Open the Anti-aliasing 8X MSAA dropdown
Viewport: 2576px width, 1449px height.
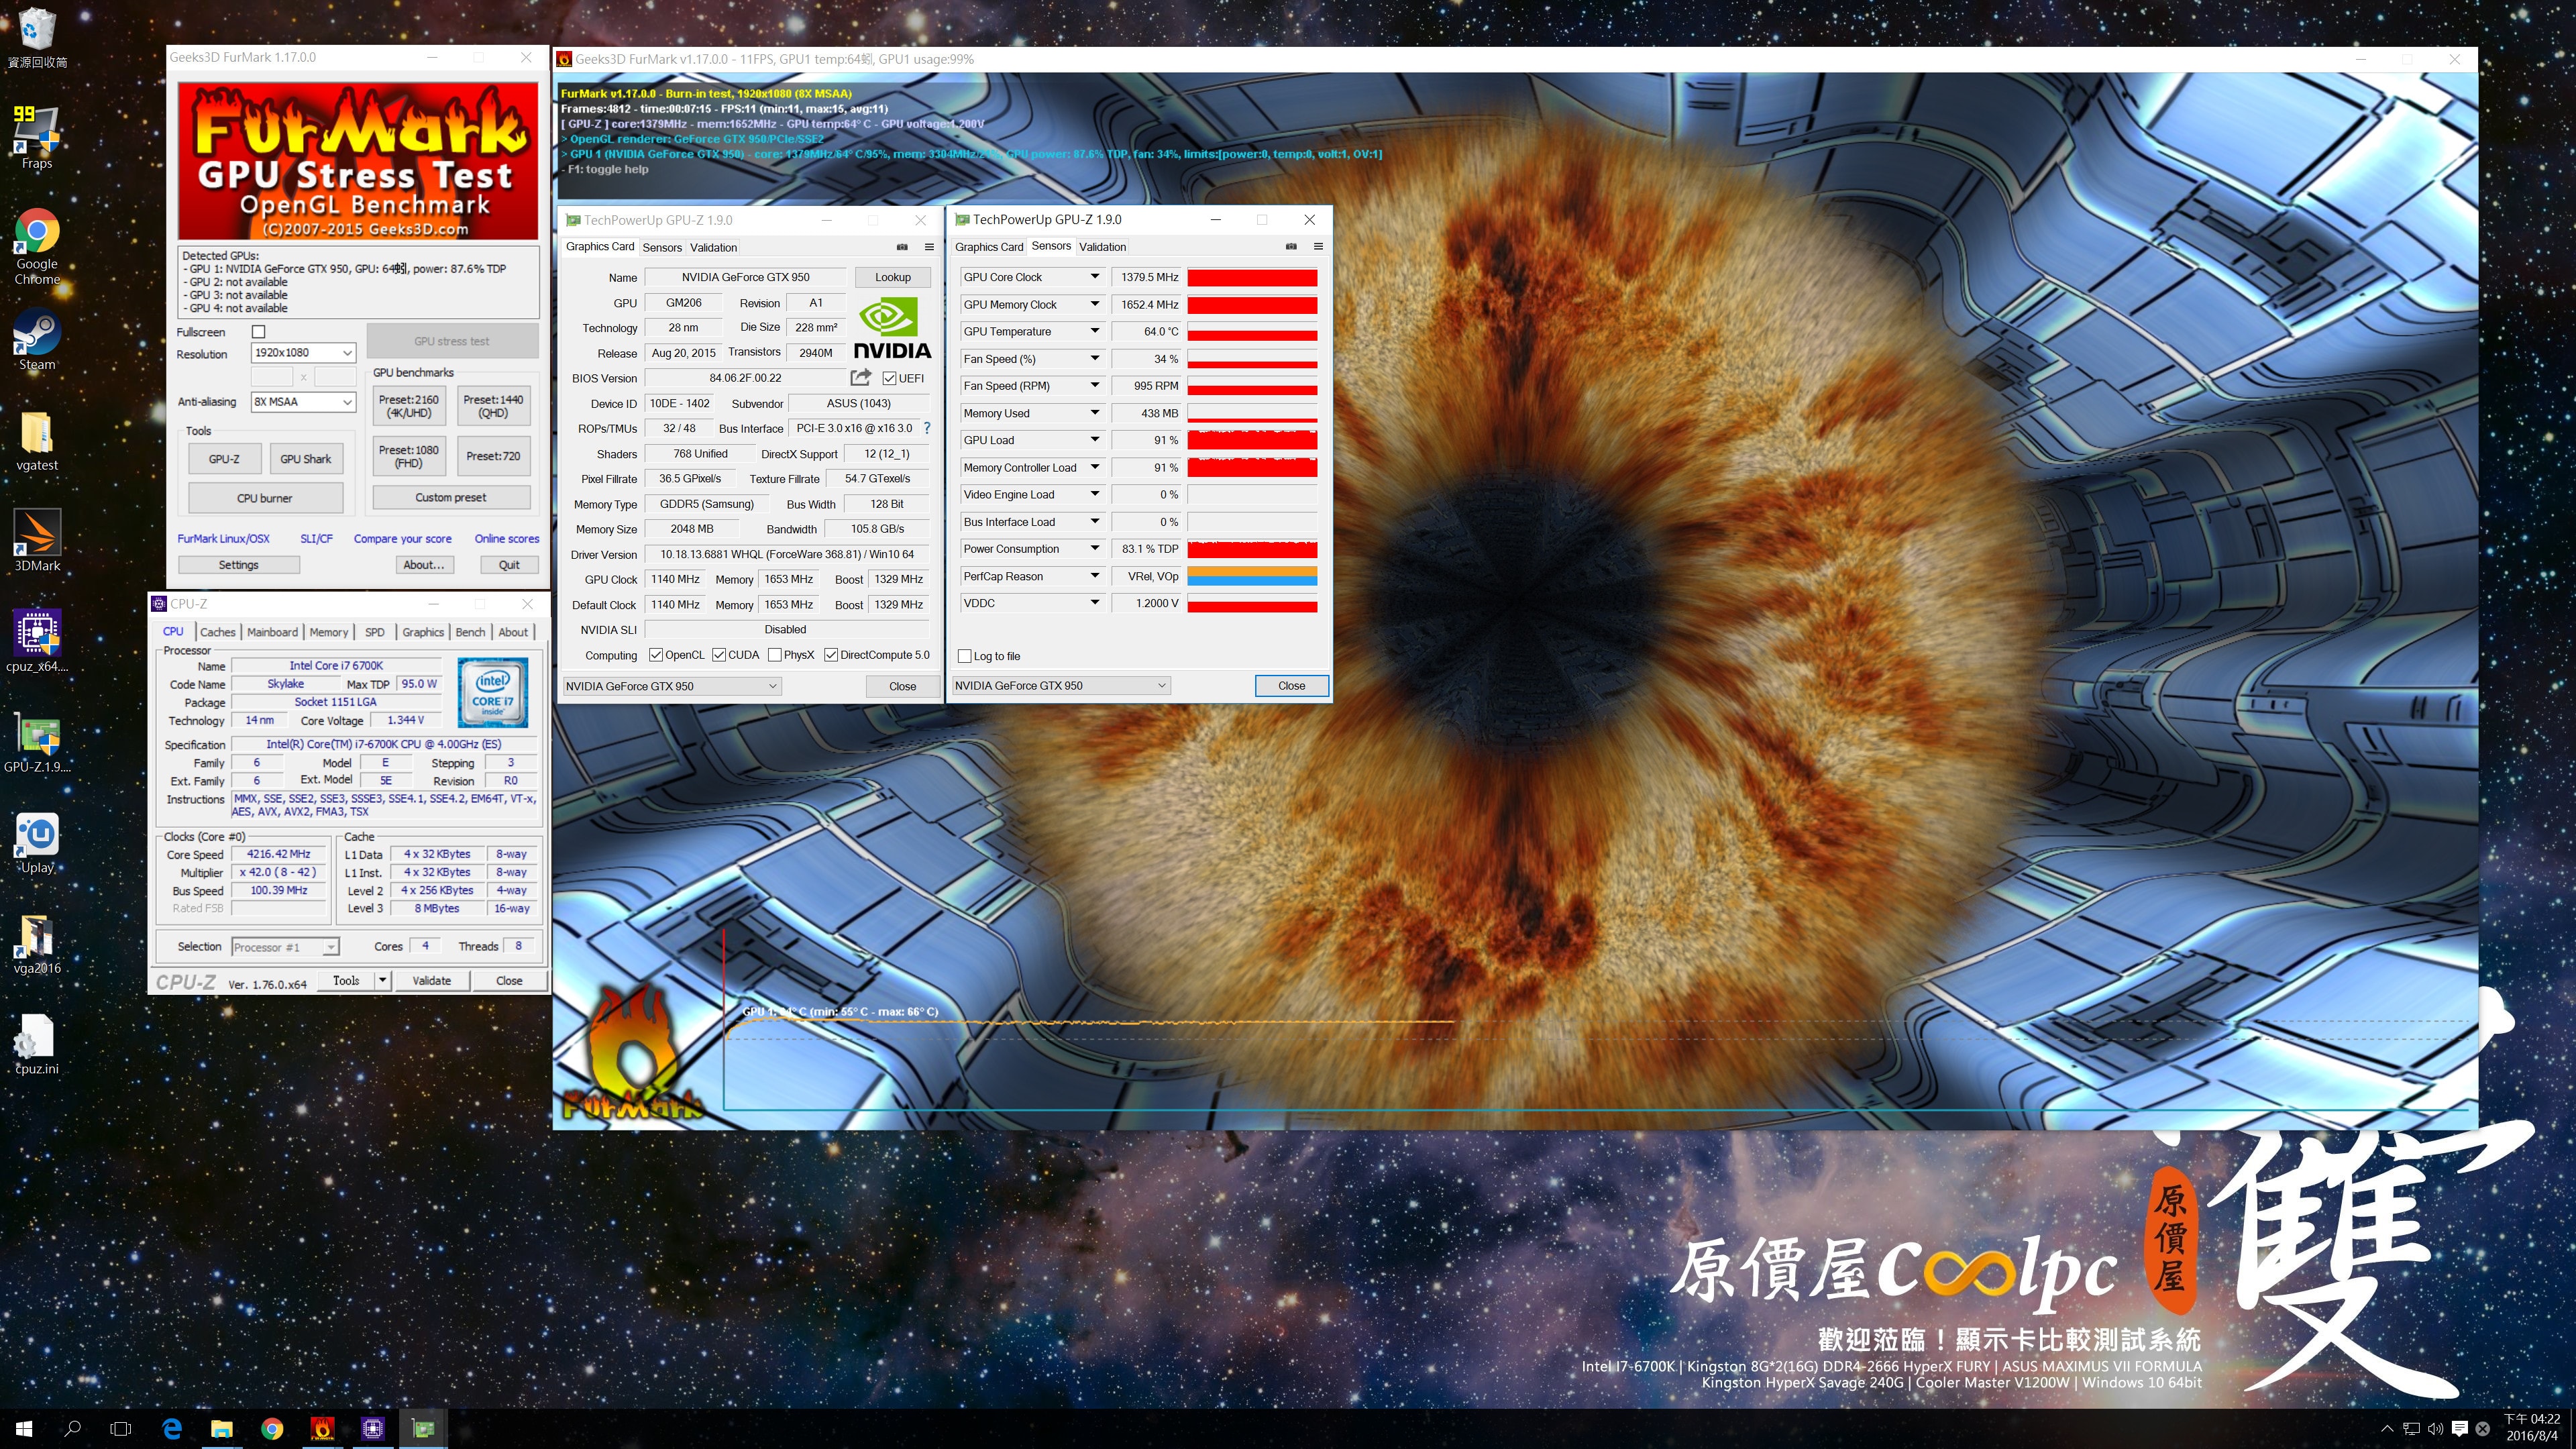[x=302, y=402]
